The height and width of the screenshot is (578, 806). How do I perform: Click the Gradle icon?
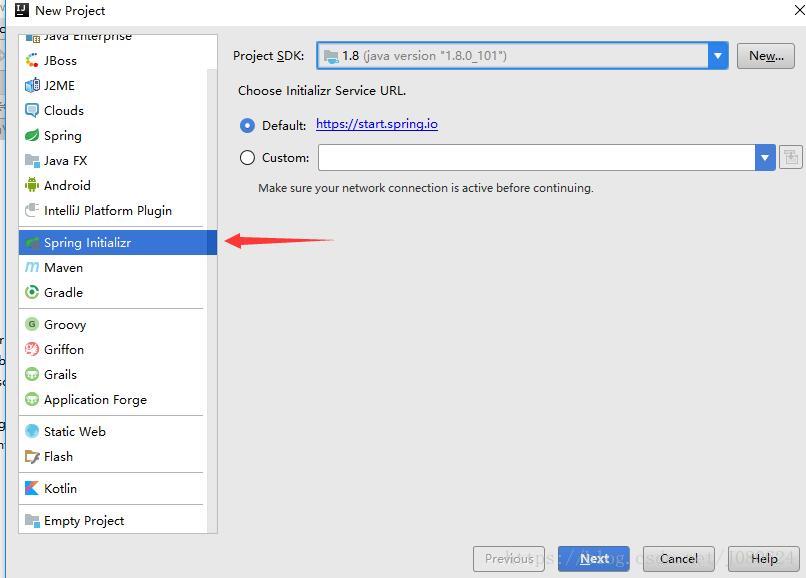[x=32, y=292]
